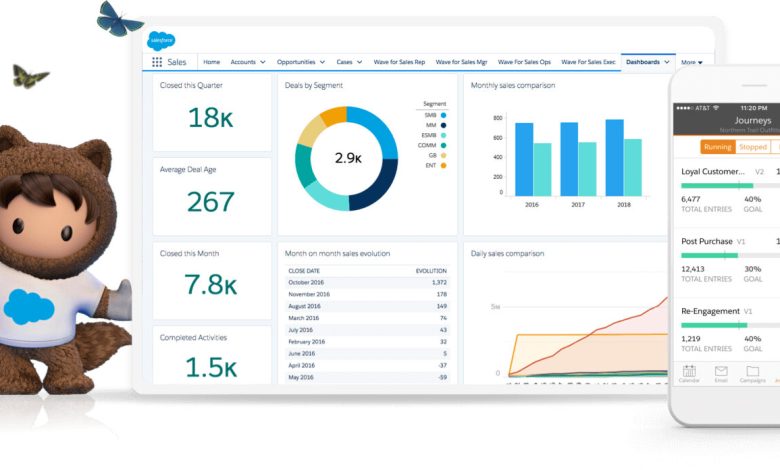780x470 pixels.
Task: Click the ESMB segment legend dot
Action: pyautogui.click(x=443, y=135)
